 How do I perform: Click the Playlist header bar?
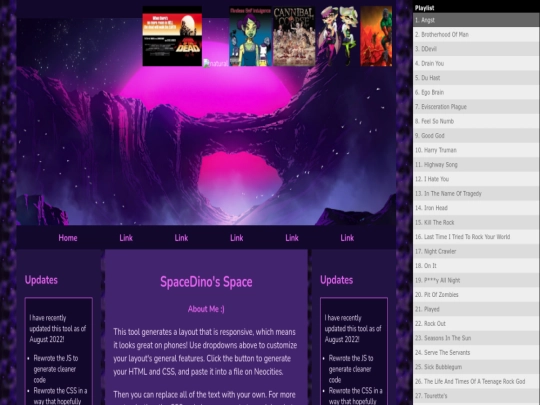tap(476, 8)
